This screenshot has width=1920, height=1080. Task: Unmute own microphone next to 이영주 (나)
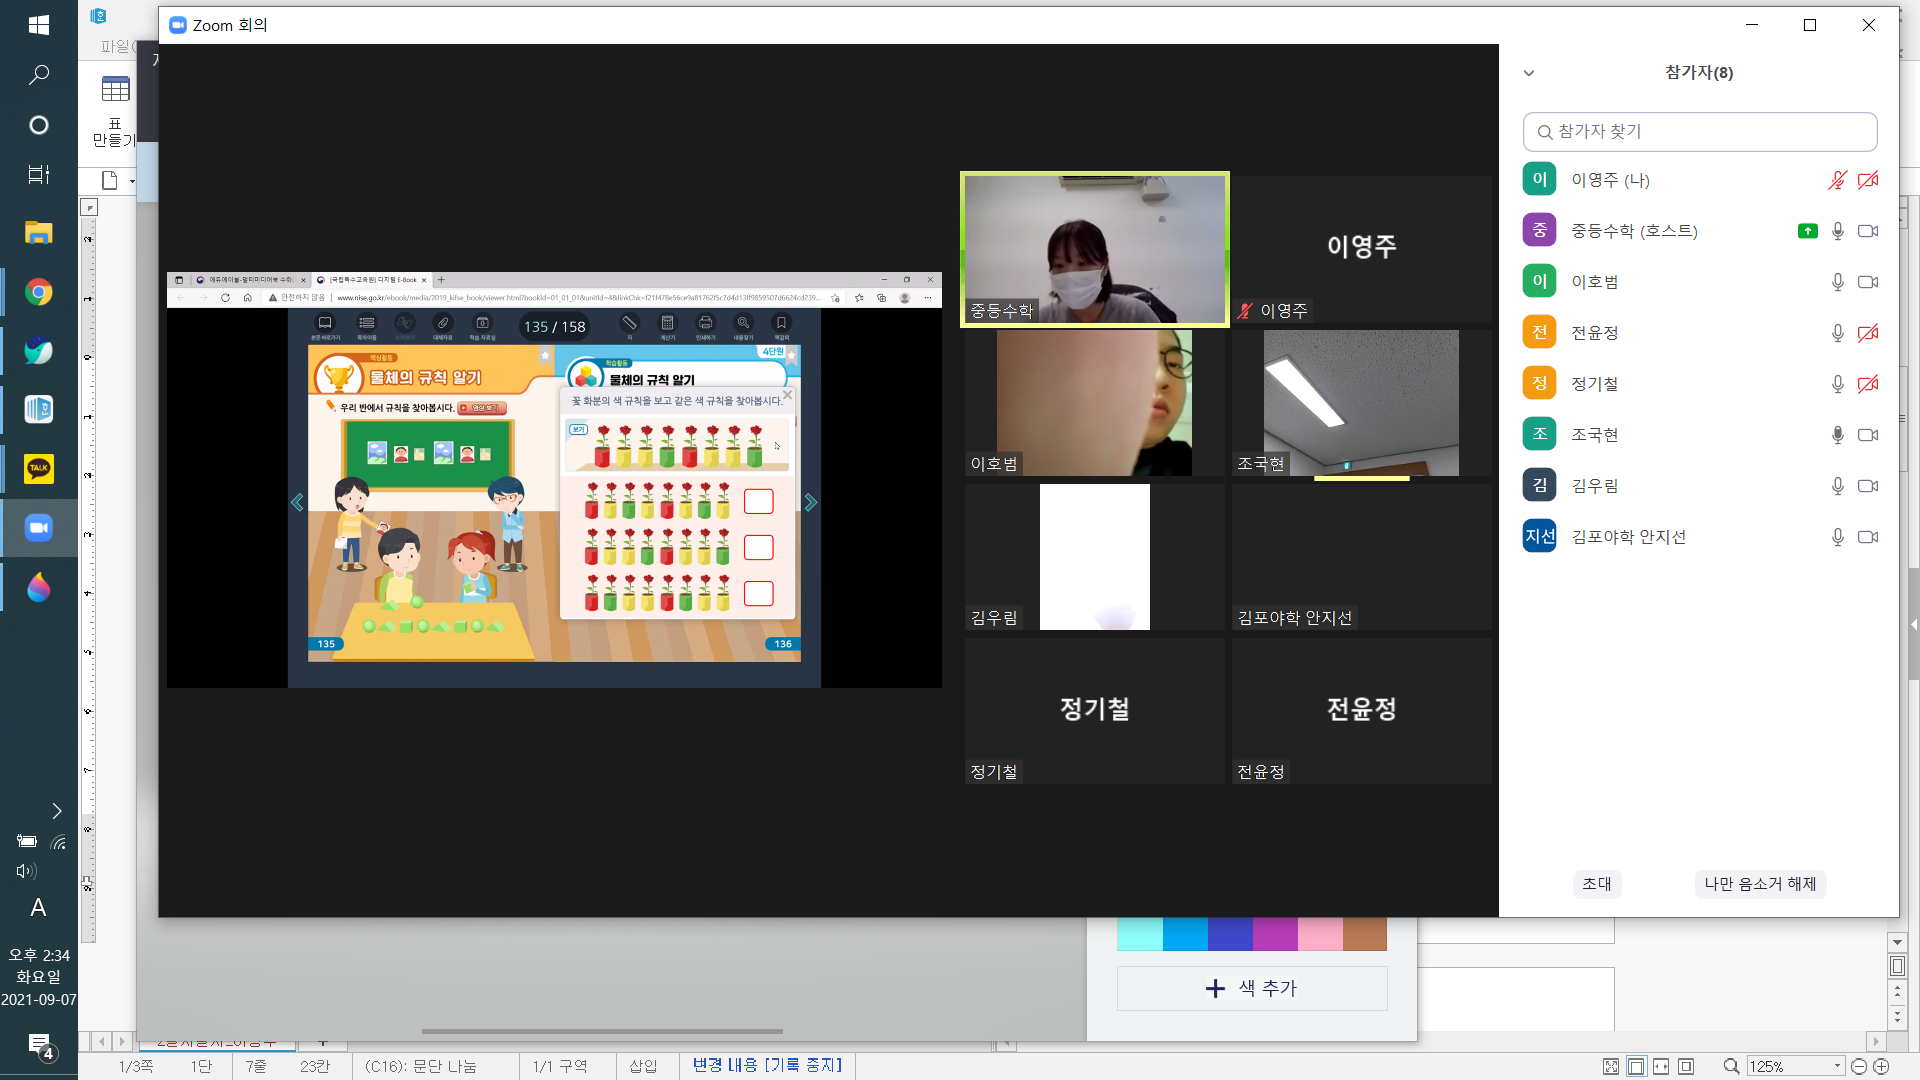[1837, 180]
